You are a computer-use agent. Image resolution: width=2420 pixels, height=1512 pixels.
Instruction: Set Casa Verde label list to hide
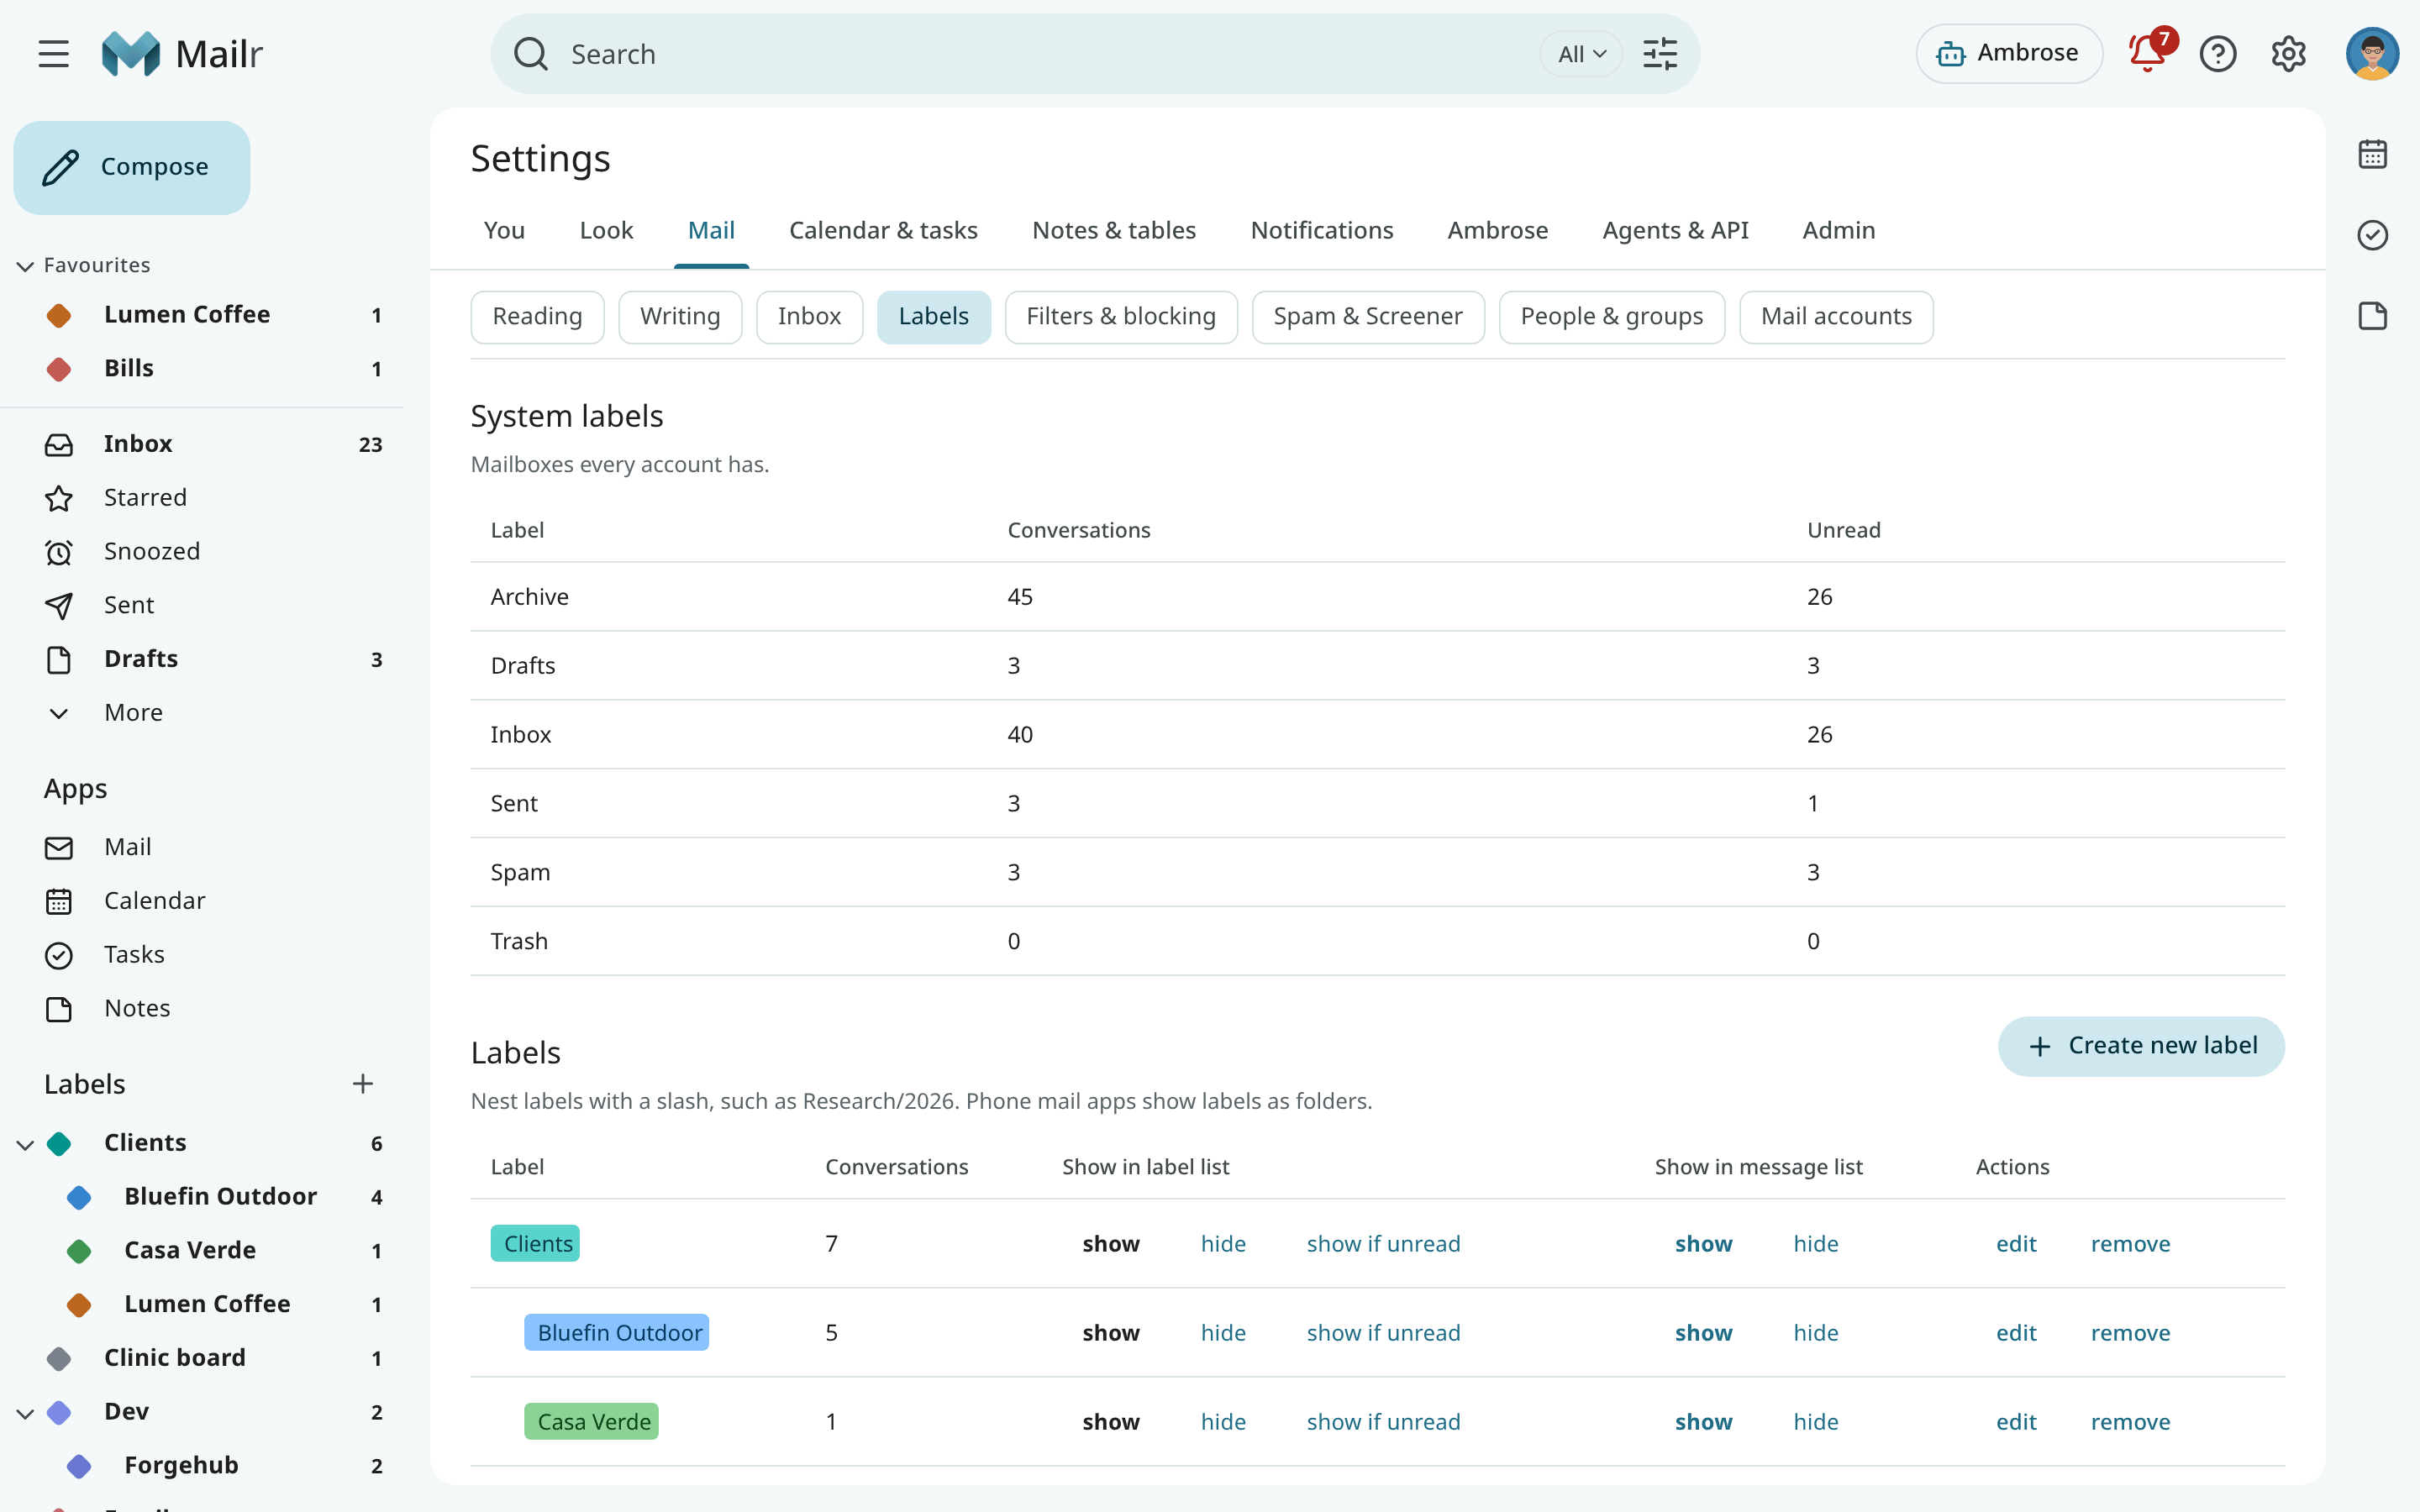[1223, 1422]
